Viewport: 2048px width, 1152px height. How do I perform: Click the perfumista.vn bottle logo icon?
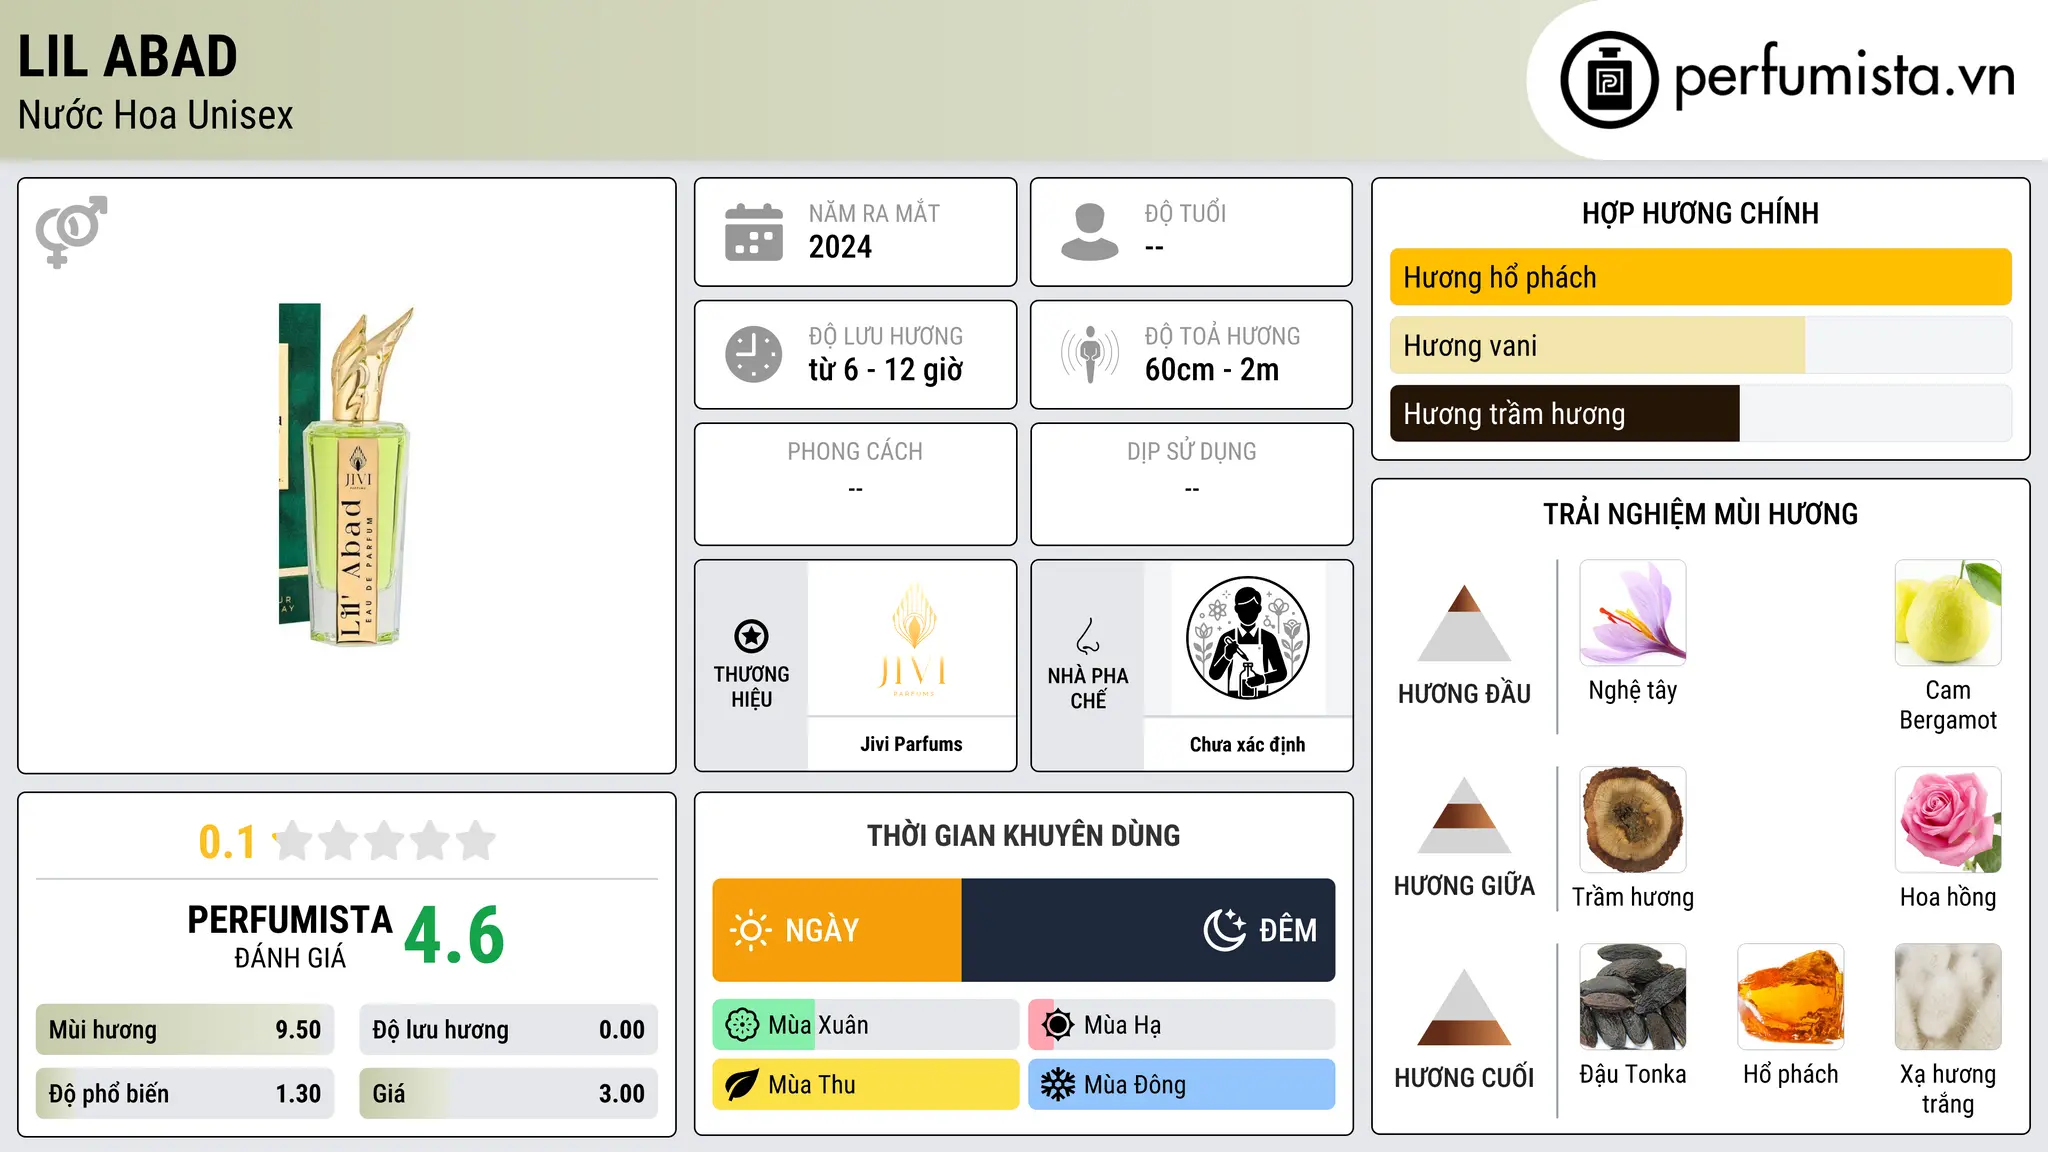click(1609, 80)
